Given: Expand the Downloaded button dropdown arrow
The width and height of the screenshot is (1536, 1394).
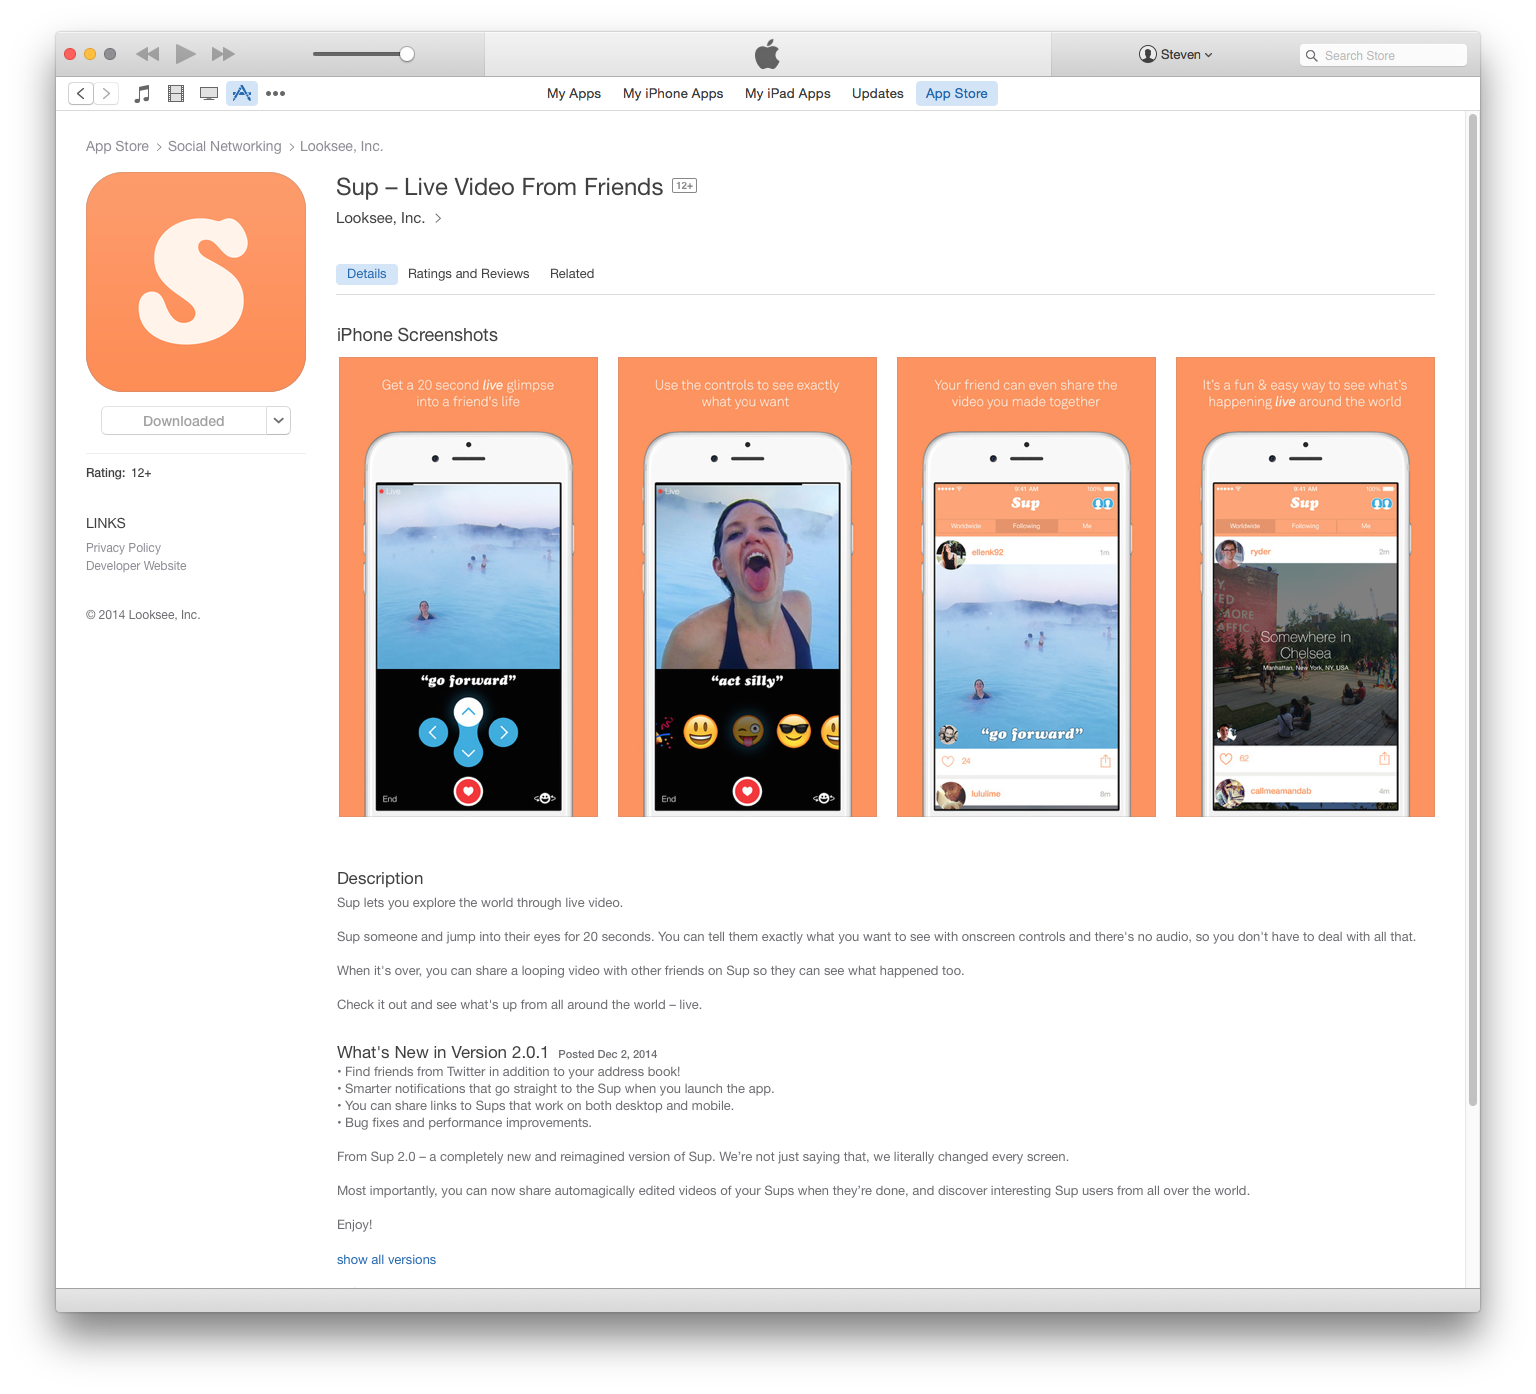Looking at the screenshot, I should pyautogui.click(x=279, y=421).
